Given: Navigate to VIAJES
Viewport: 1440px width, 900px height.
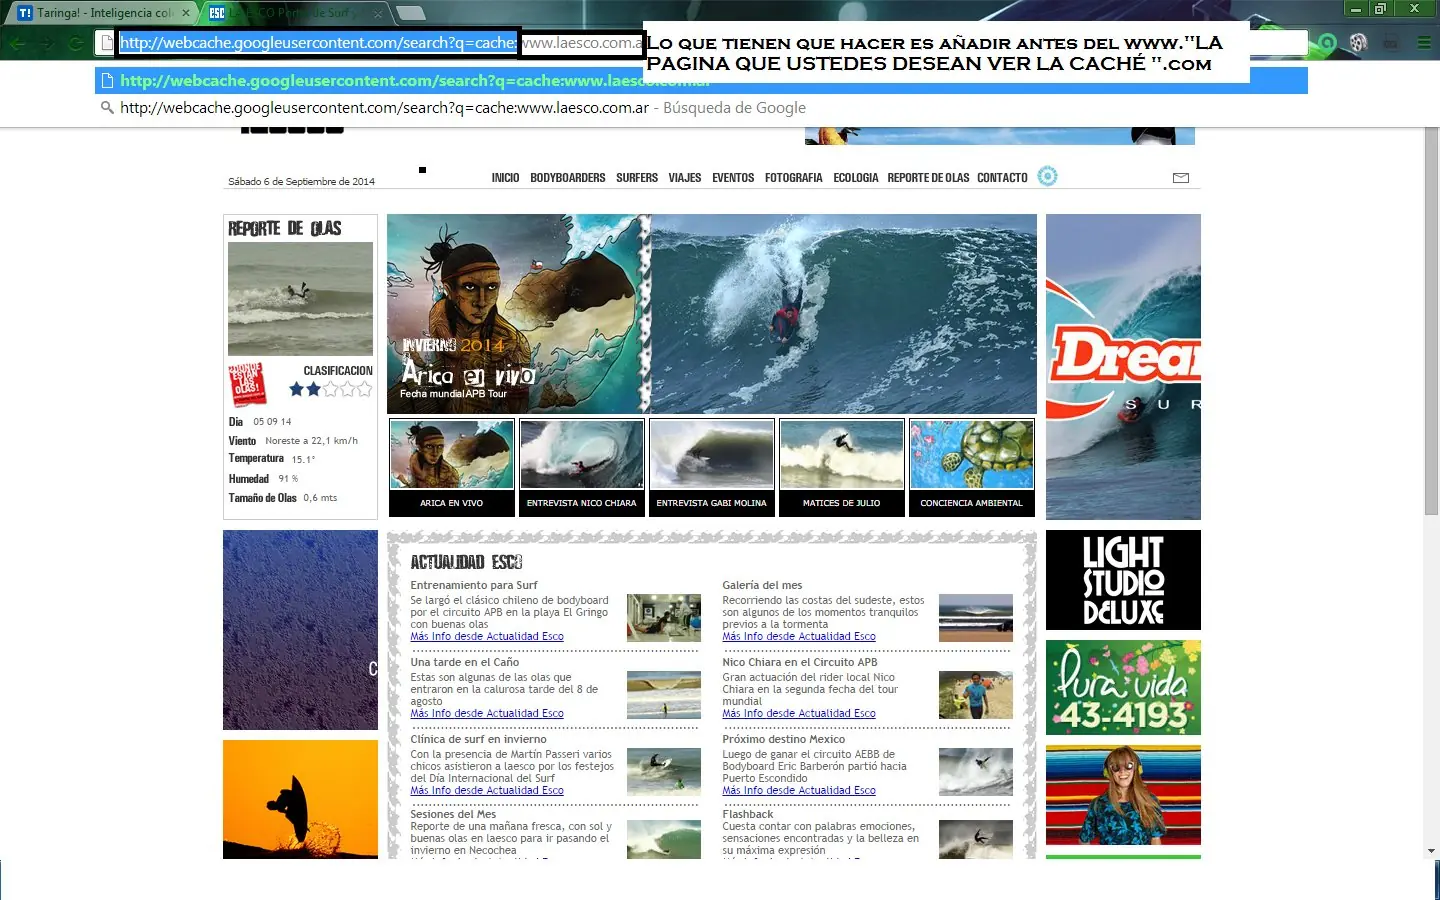Looking at the screenshot, I should [685, 178].
